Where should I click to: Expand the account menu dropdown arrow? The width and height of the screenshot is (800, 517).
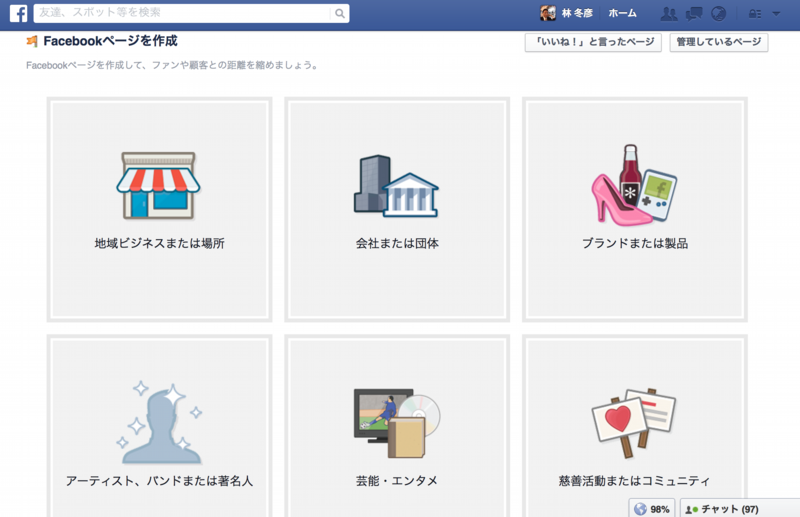[x=776, y=14]
